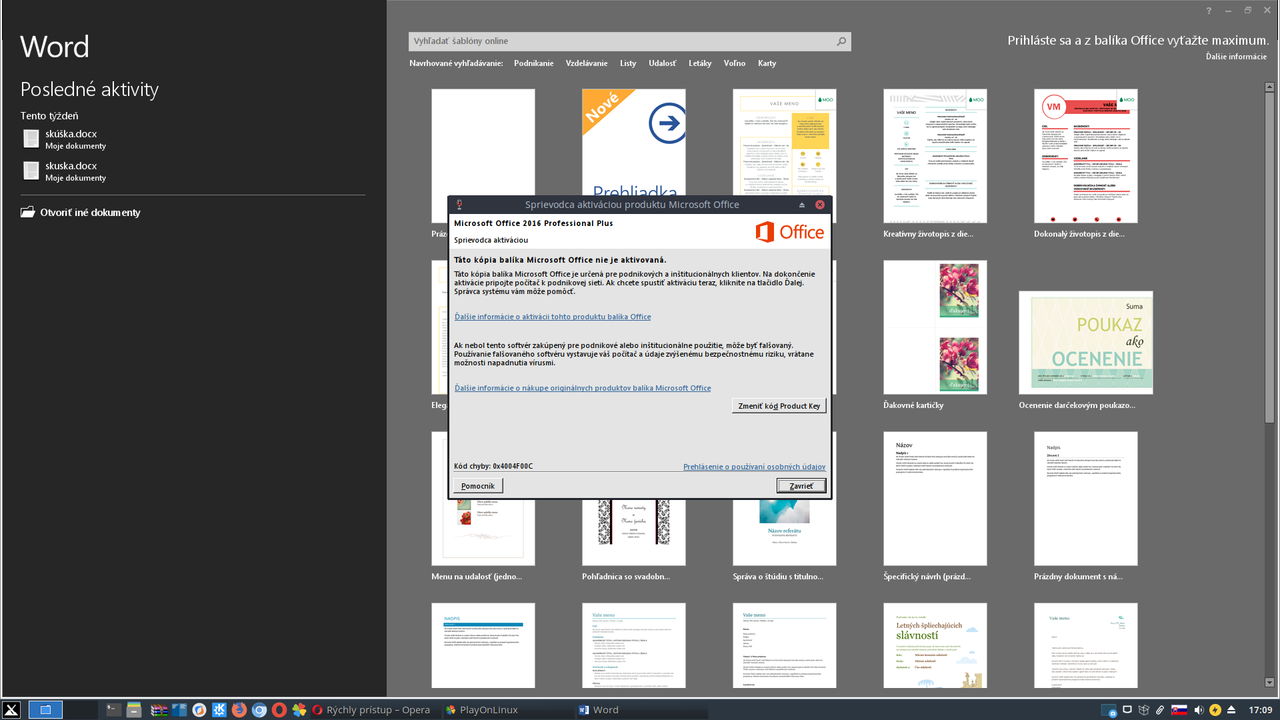Click Zmeniť kód Product Key button
Screen dimensions: 1280x720
click(x=779, y=406)
